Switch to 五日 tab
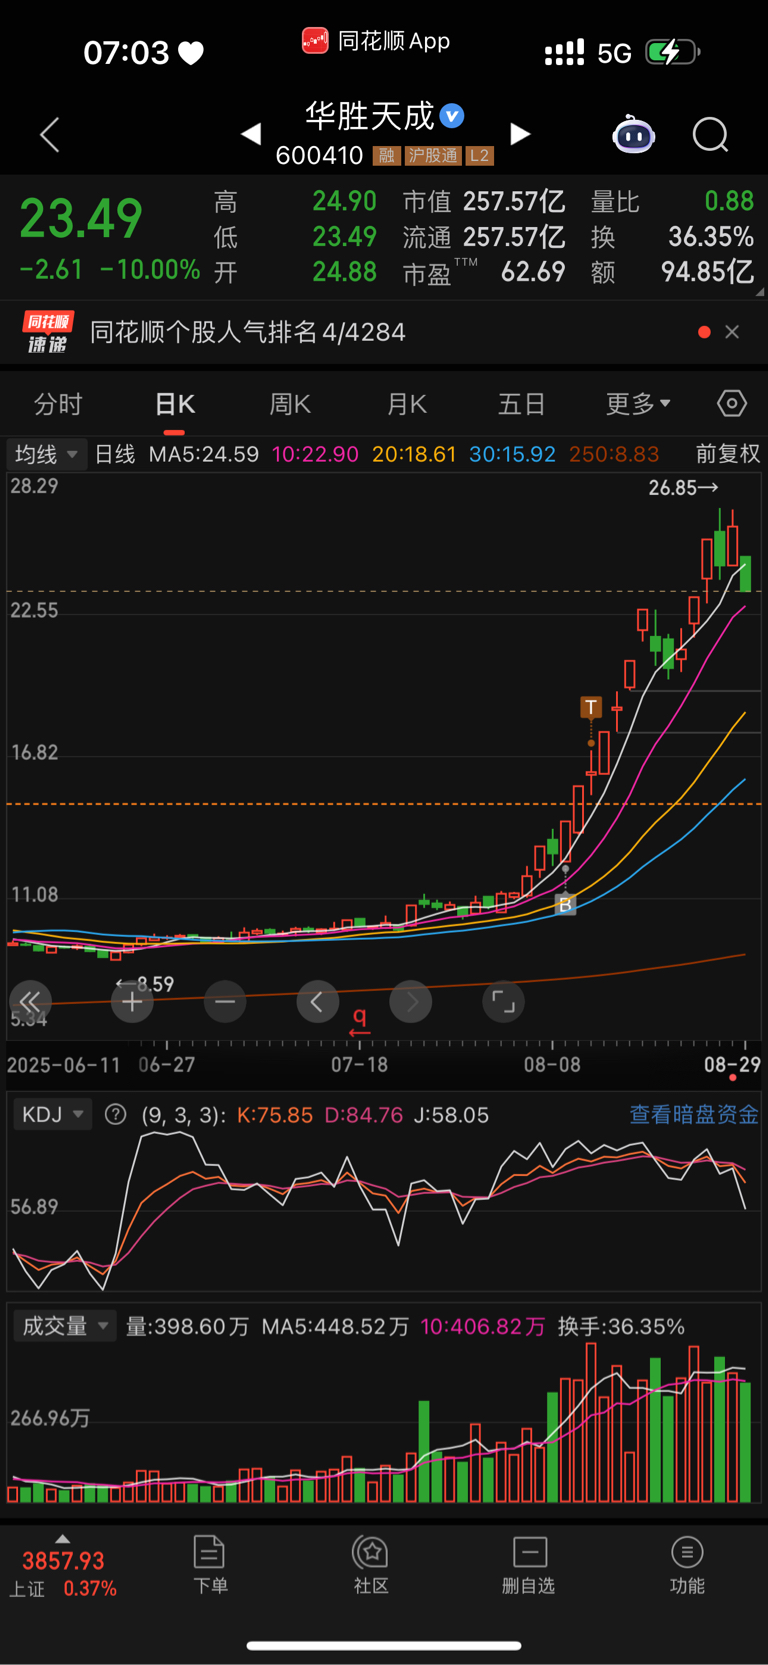768x1665 pixels. 521,404
